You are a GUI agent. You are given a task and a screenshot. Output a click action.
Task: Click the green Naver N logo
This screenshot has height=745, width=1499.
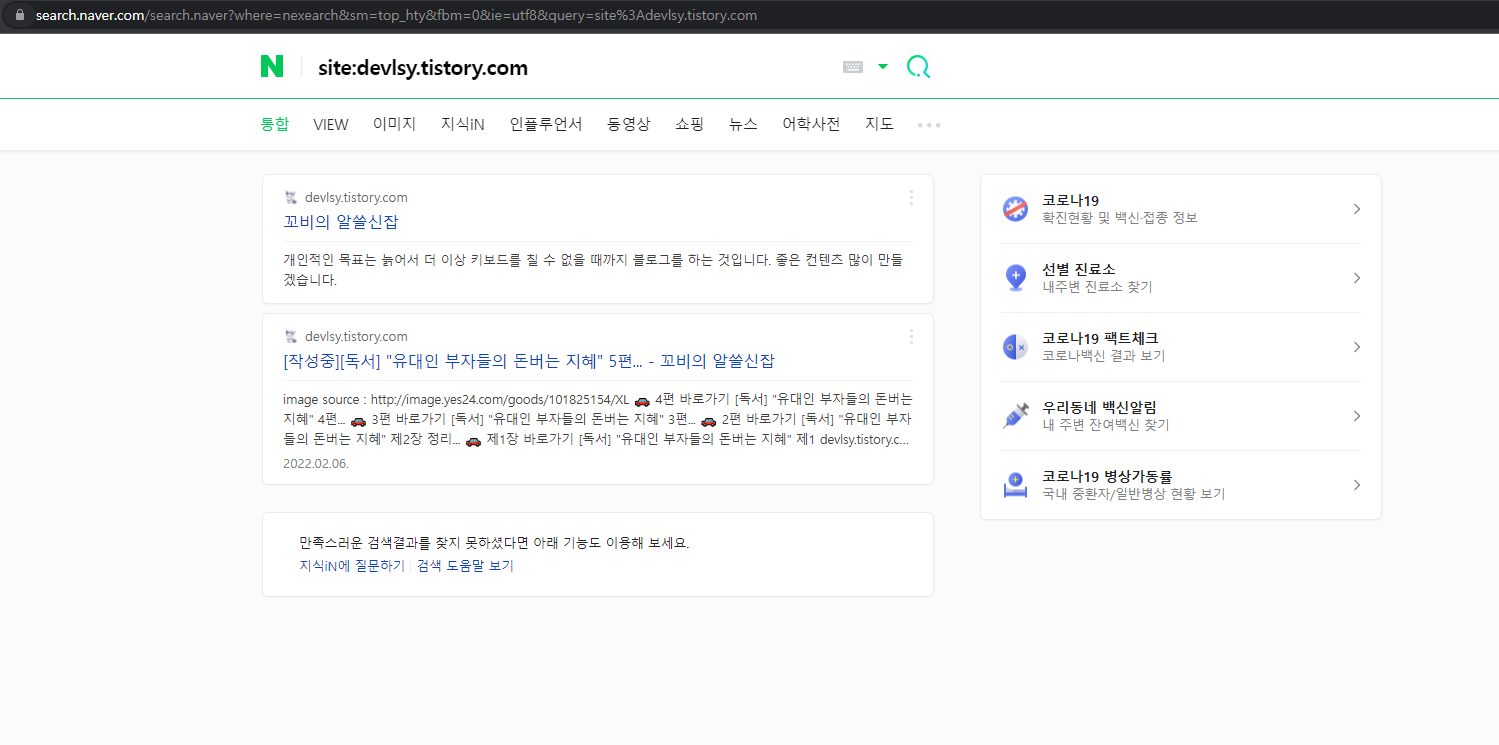point(272,67)
